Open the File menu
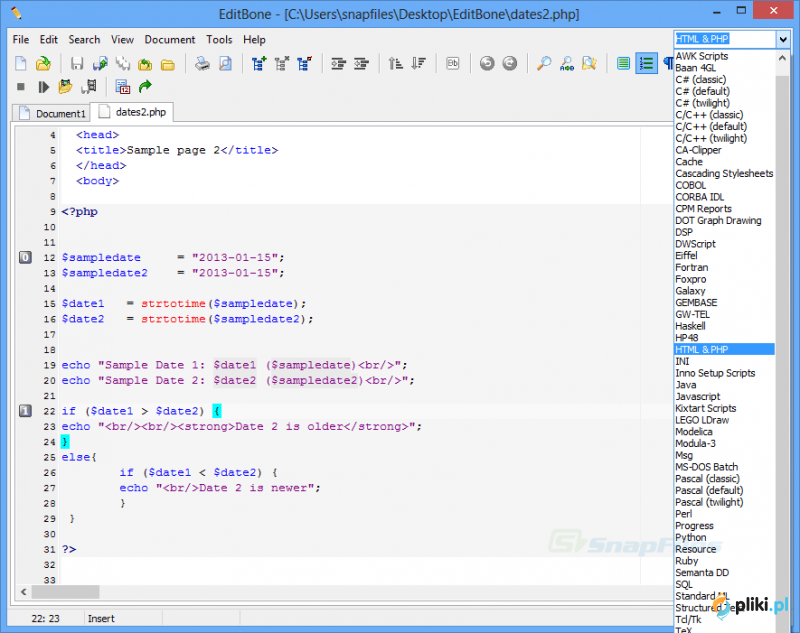The image size is (800, 633). pos(21,40)
